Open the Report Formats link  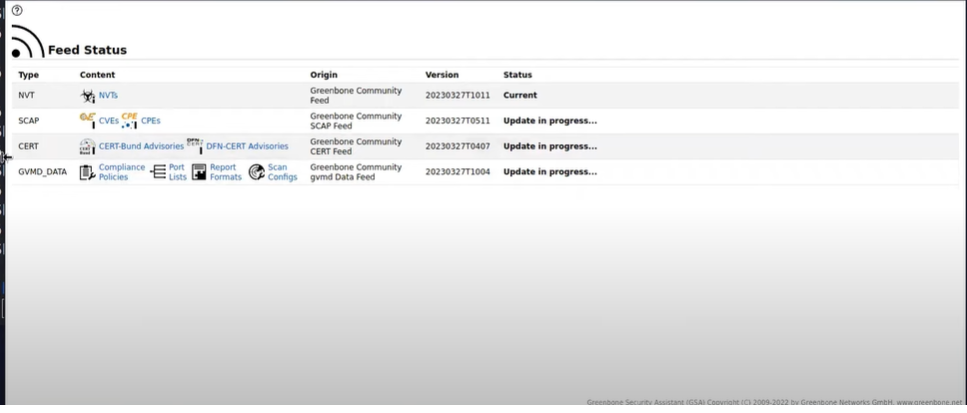pos(226,172)
